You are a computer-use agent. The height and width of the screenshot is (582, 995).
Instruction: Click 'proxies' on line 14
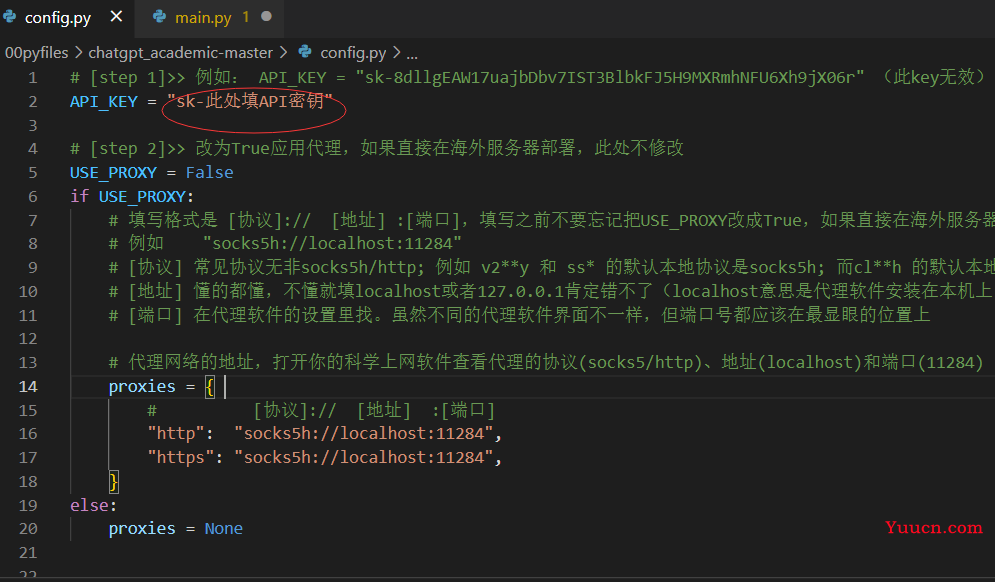[x=142, y=387]
